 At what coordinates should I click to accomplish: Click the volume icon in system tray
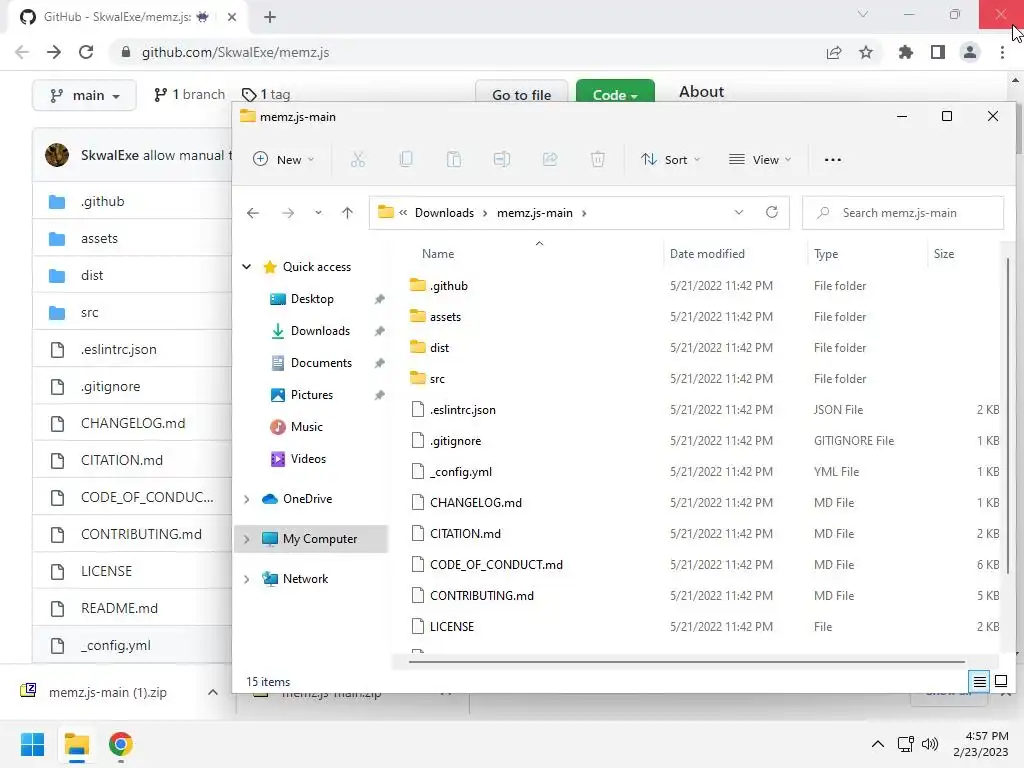click(x=930, y=744)
